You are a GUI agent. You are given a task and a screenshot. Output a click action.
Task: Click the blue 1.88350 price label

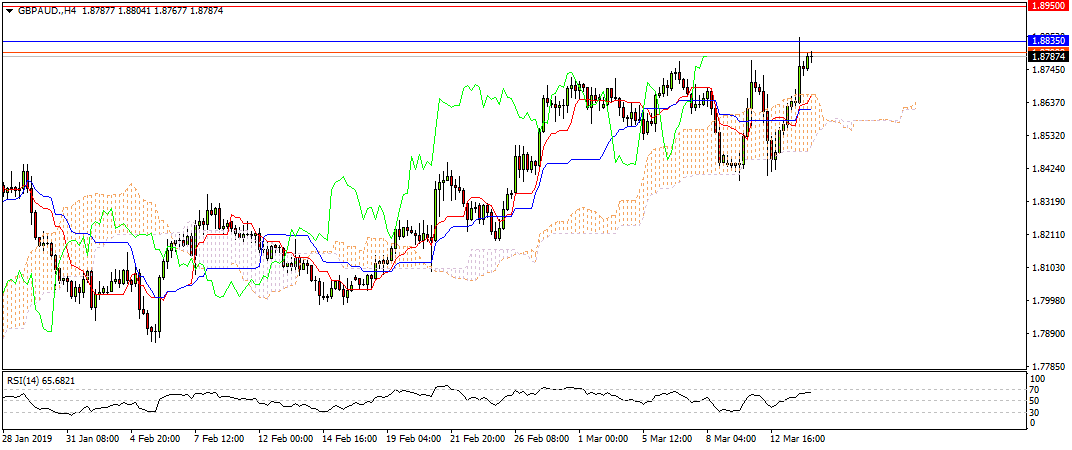1049,41
